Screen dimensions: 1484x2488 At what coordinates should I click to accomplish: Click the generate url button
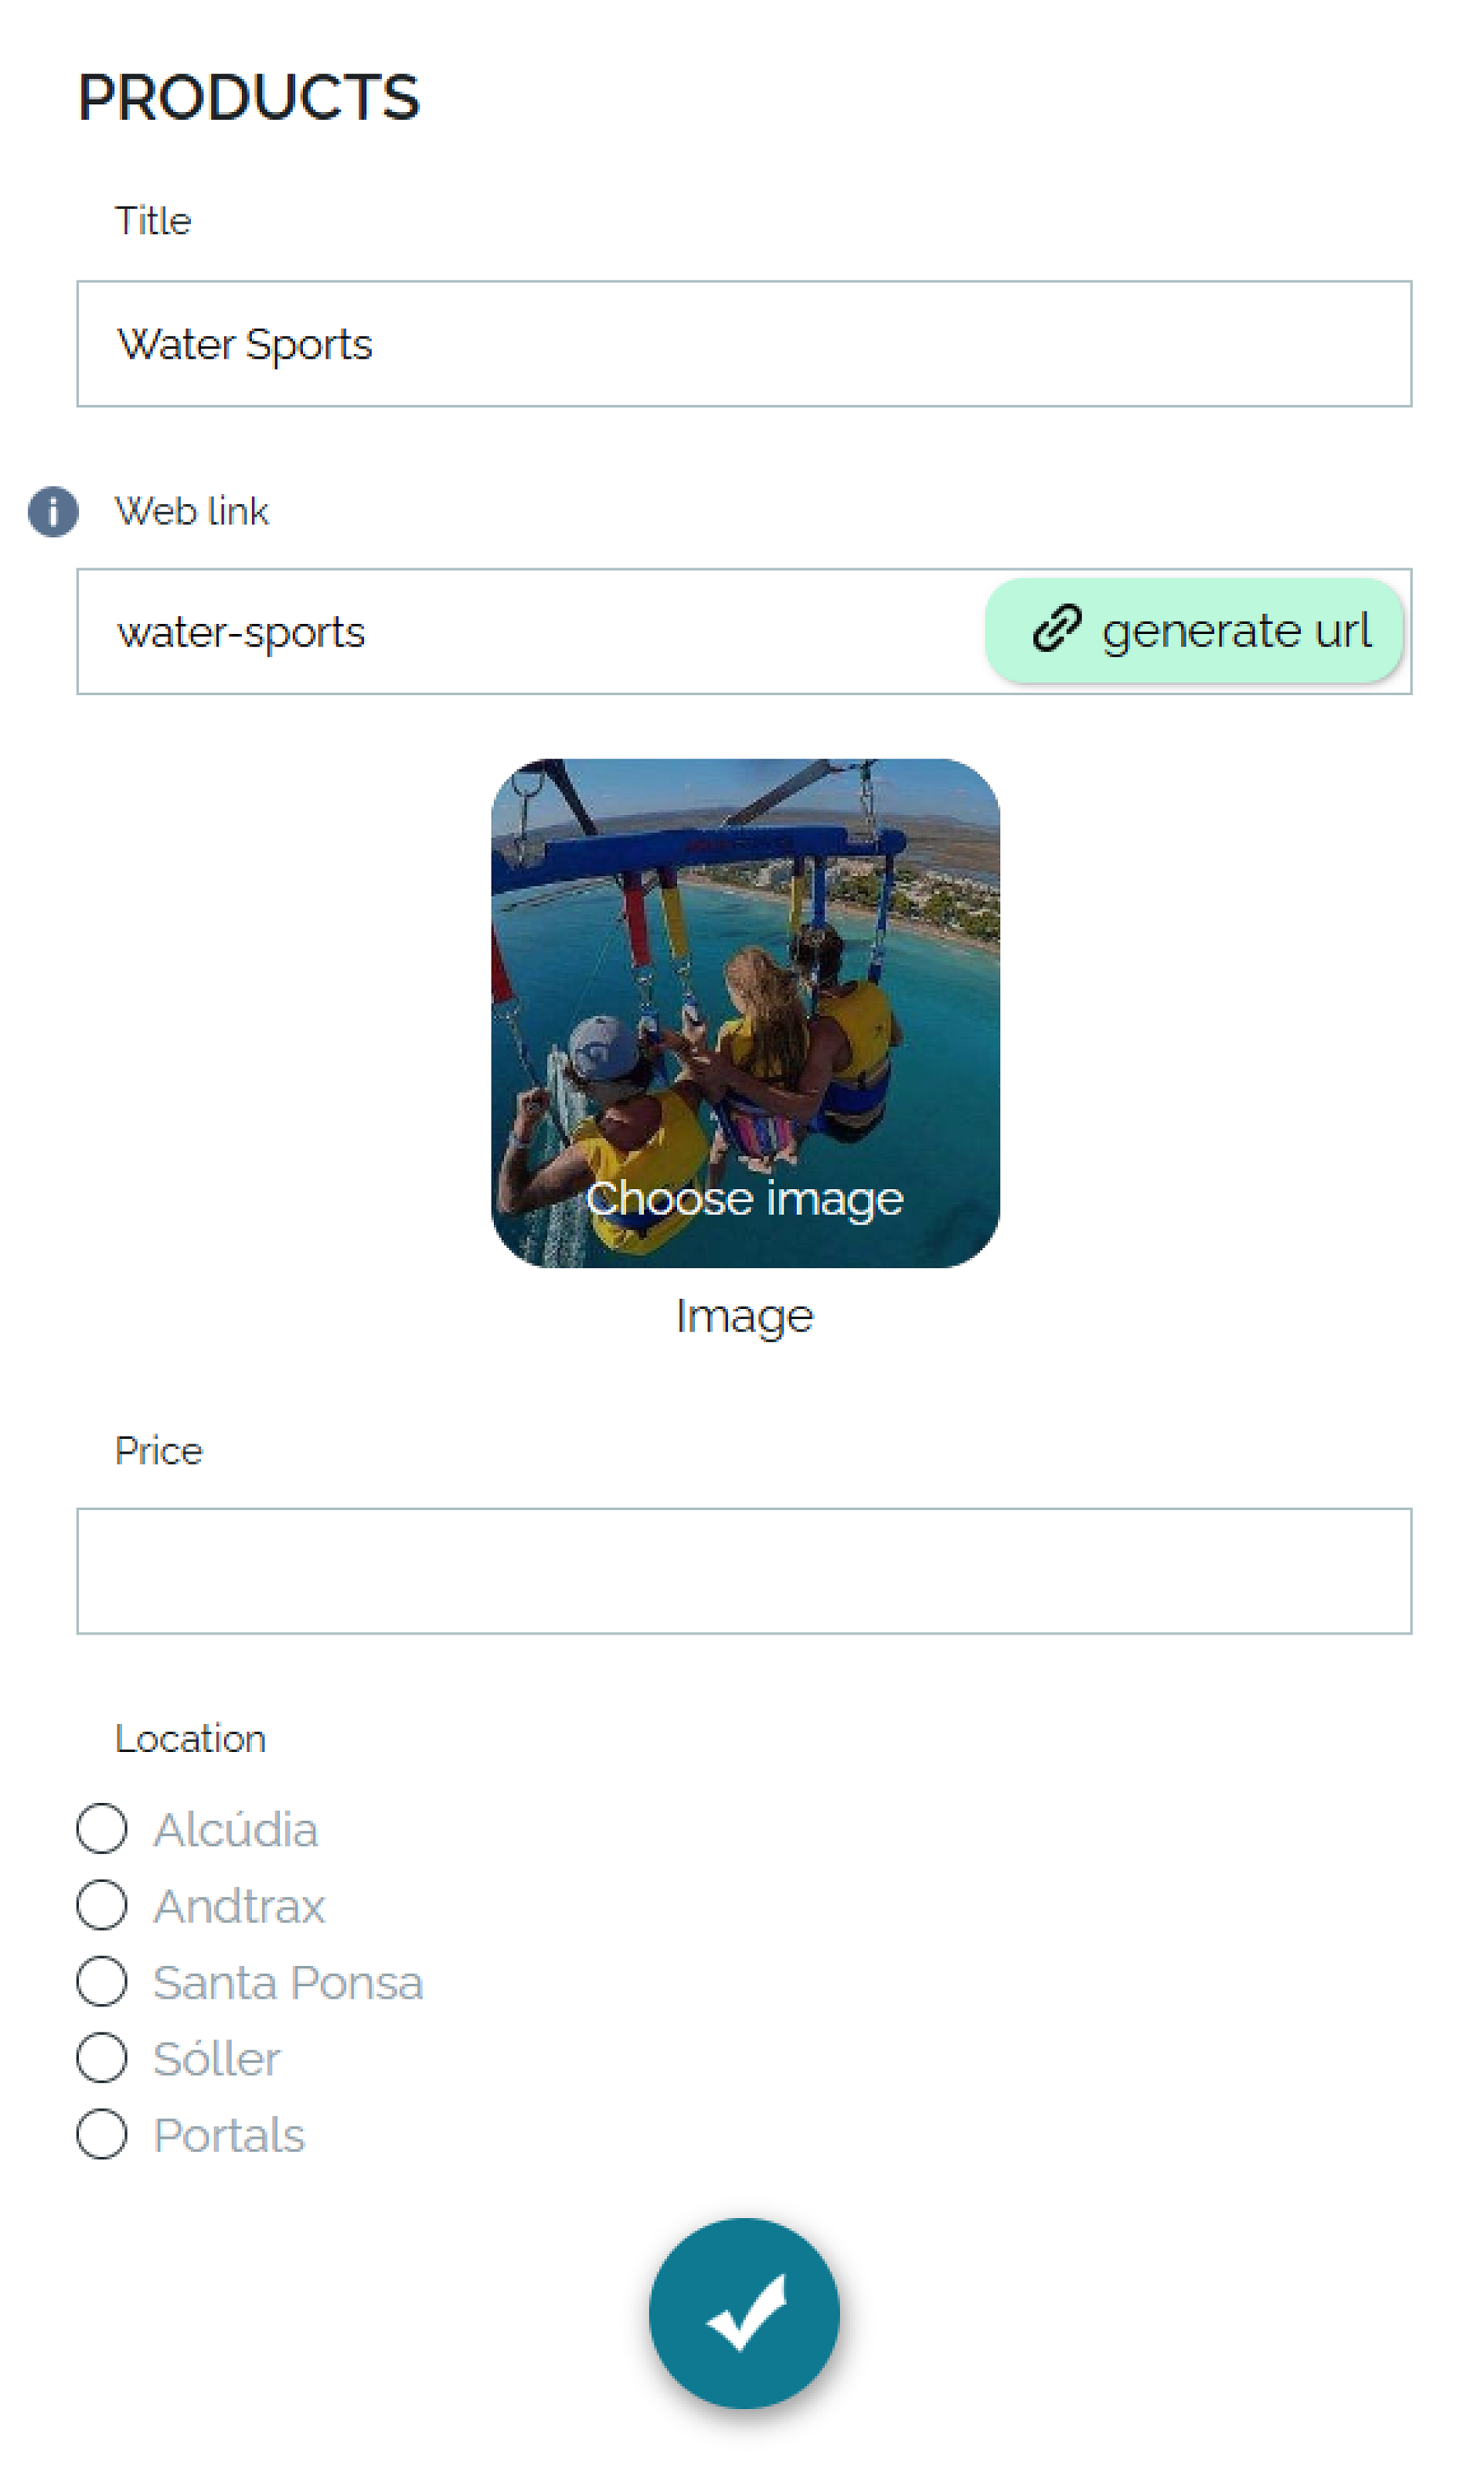(x=1194, y=631)
